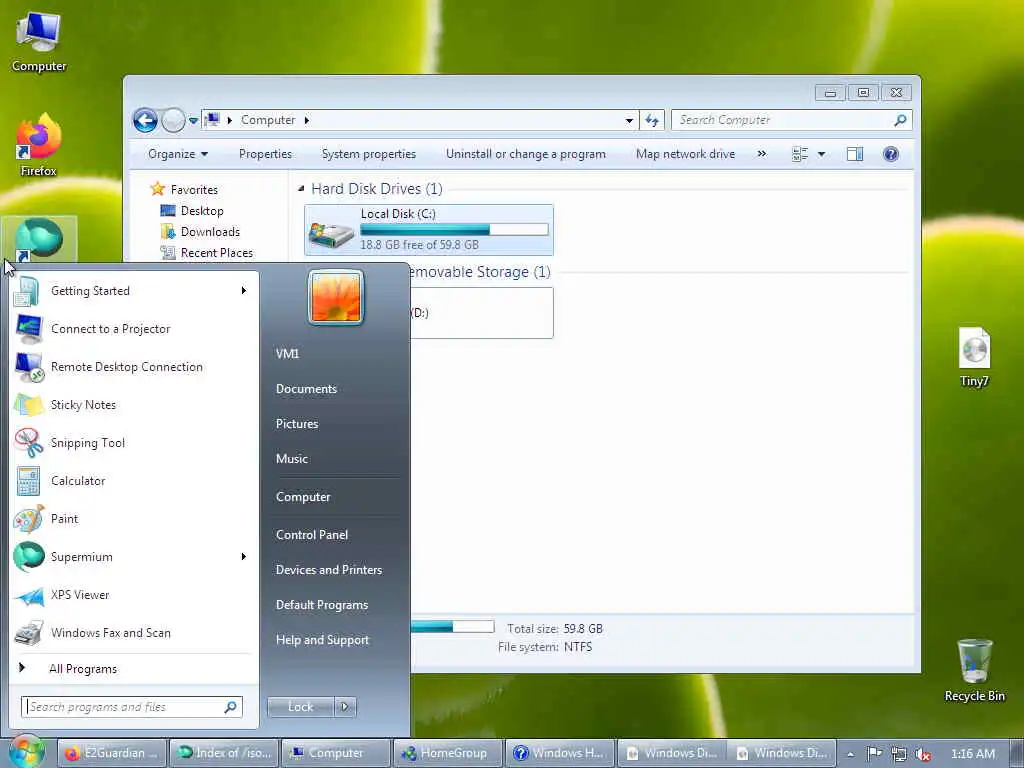
Task: Open Paint from the Start menu
Action: coord(134,519)
